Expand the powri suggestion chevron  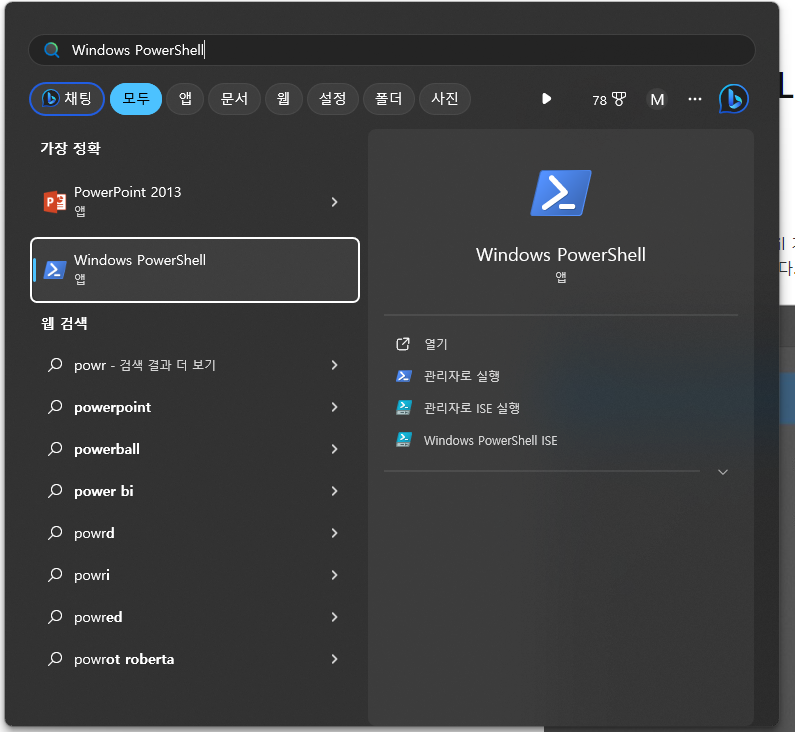[x=334, y=575]
